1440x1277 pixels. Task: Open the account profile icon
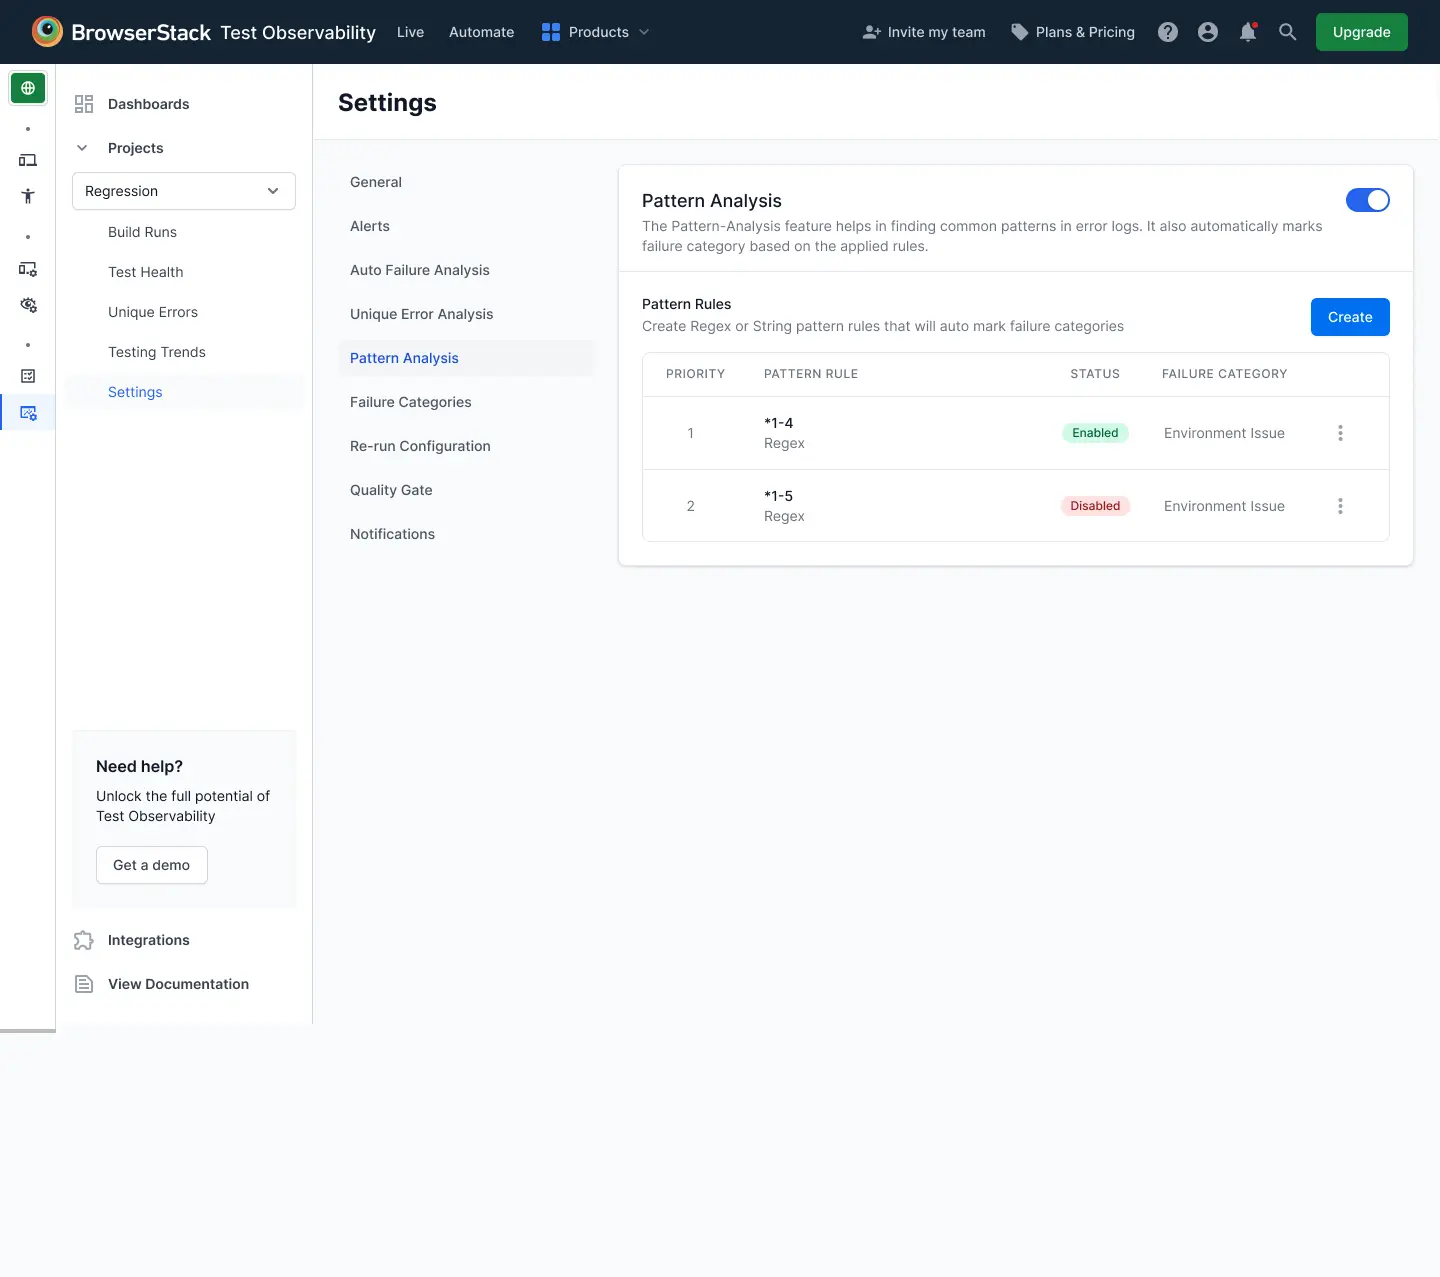1208,32
